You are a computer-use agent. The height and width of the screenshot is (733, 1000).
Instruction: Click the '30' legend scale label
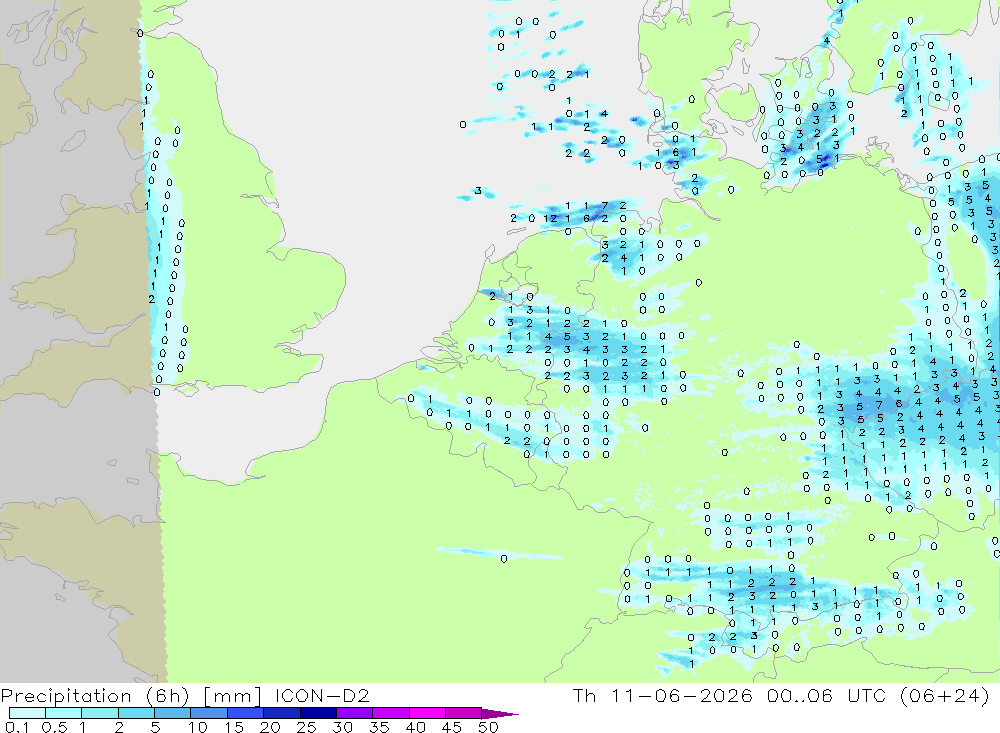[343, 727]
